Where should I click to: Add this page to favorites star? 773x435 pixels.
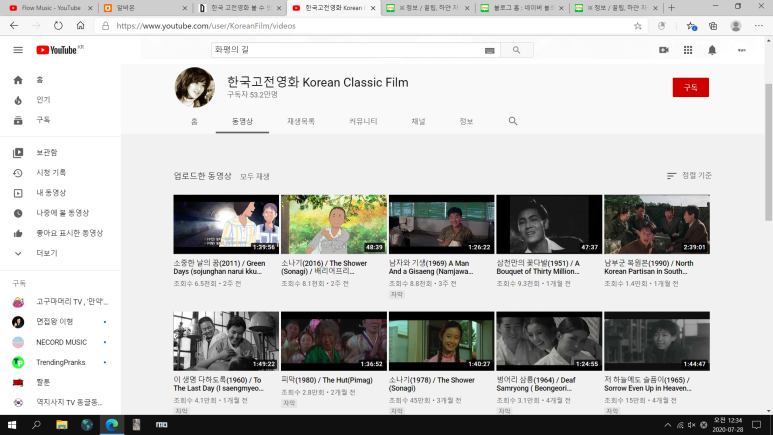point(637,26)
